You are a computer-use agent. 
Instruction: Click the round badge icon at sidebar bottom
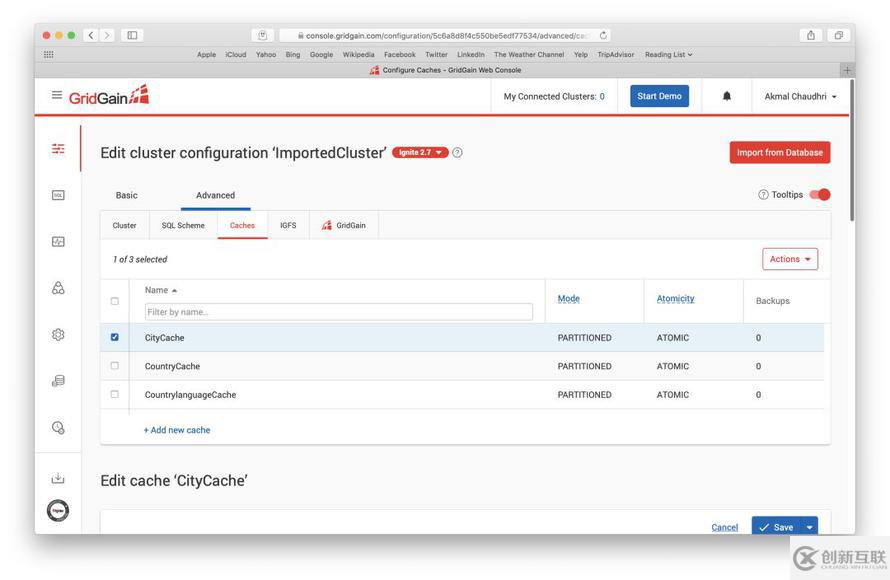[58, 510]
